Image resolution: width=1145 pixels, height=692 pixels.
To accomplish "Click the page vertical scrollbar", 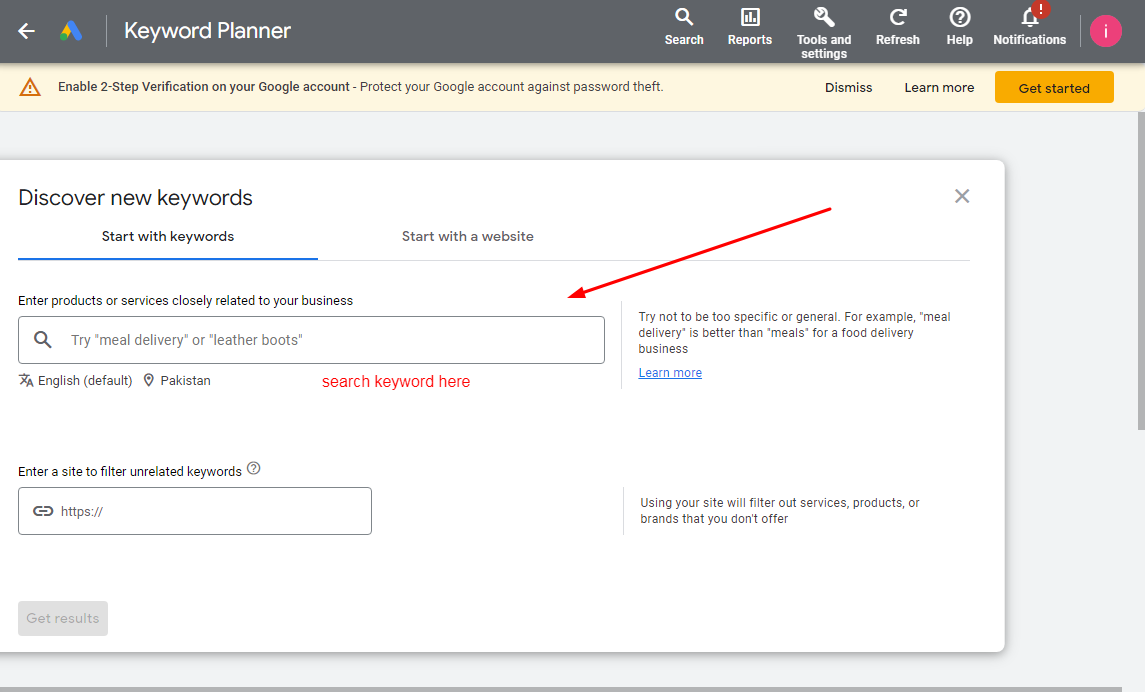I will (1141, 270).
